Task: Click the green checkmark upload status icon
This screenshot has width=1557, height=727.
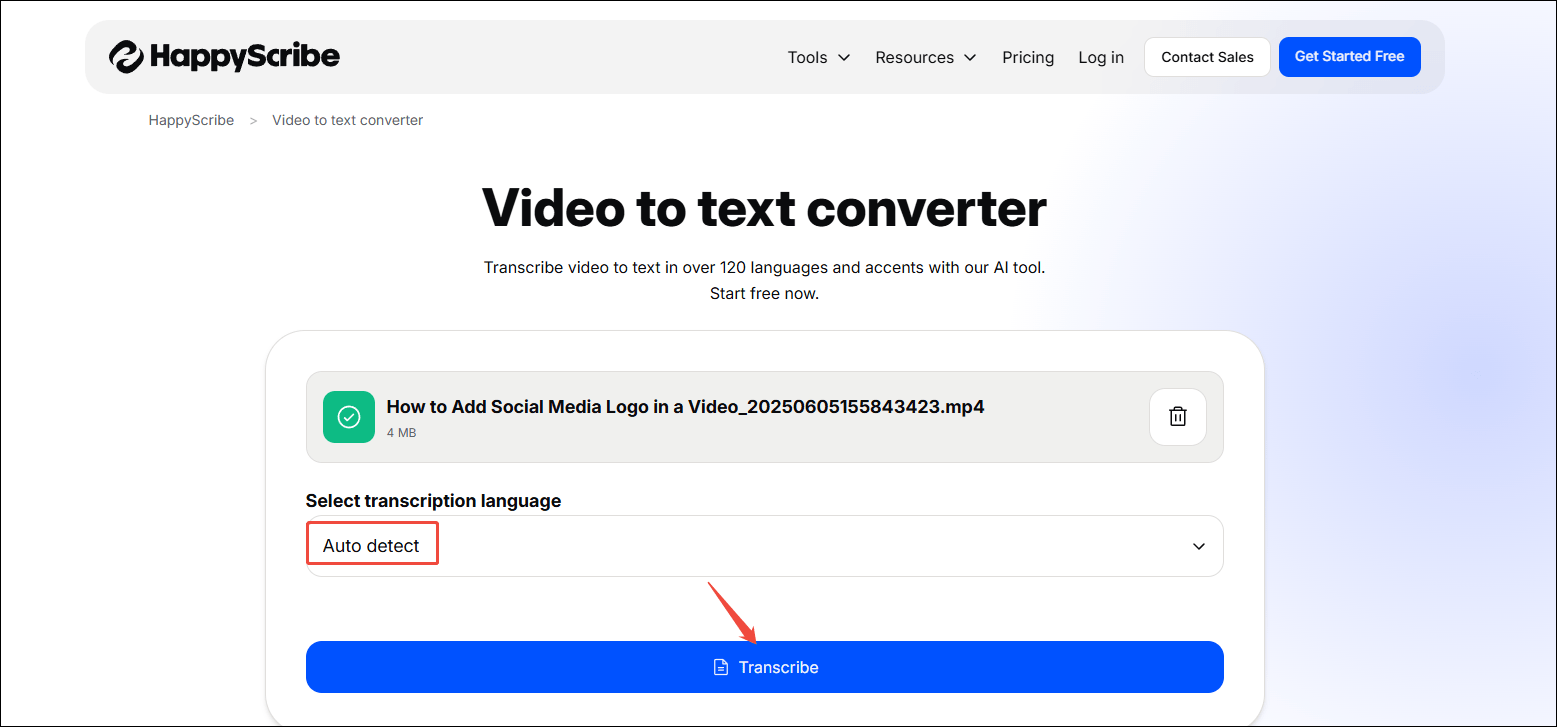Action: [349, 417]
